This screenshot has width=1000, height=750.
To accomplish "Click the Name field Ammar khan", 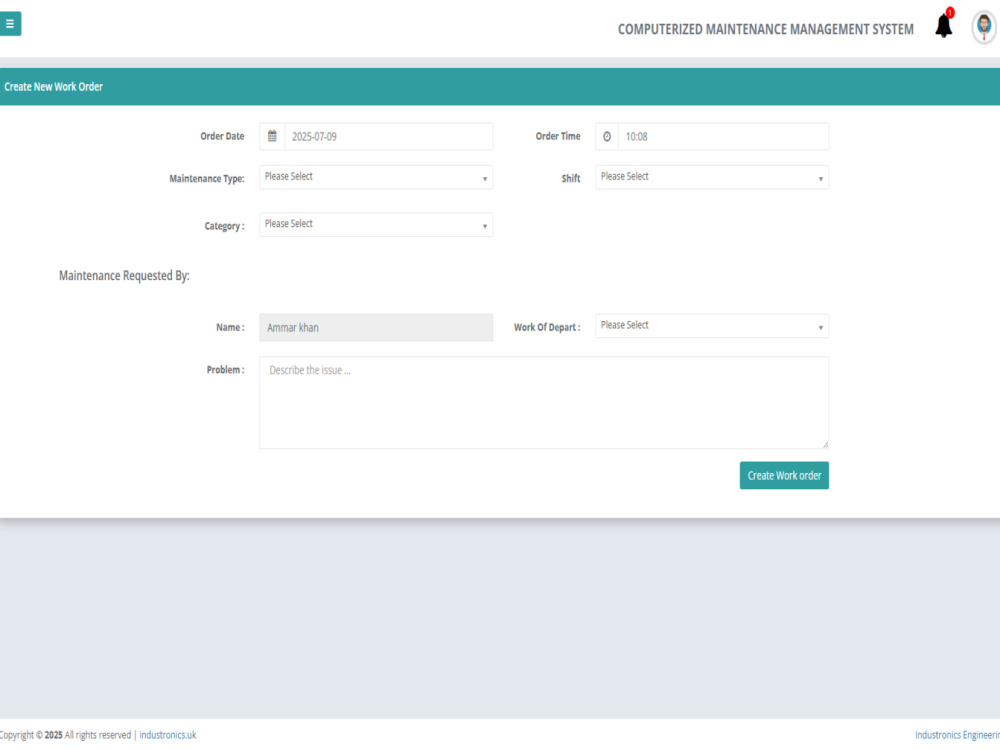I will pos(376,327).
